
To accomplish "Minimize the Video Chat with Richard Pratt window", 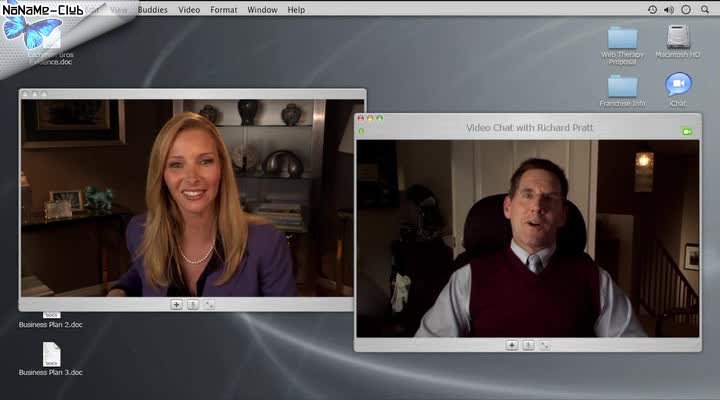I will coord(370,118).
